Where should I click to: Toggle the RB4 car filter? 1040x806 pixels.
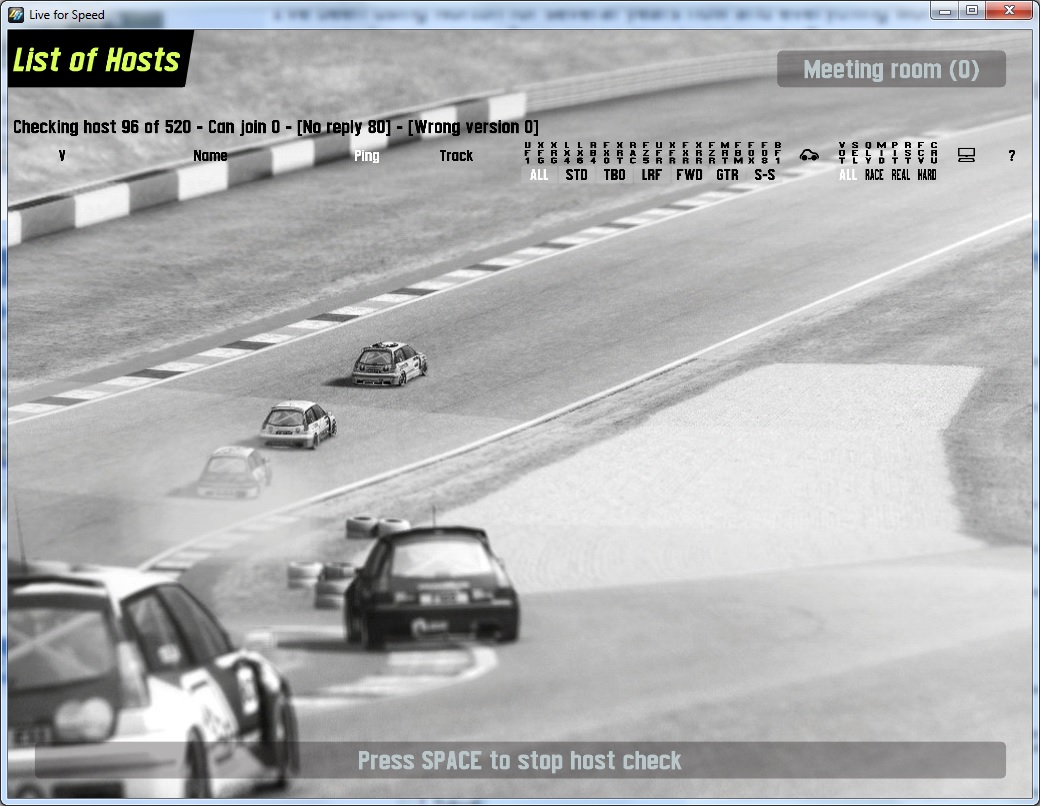pos(593,153)
